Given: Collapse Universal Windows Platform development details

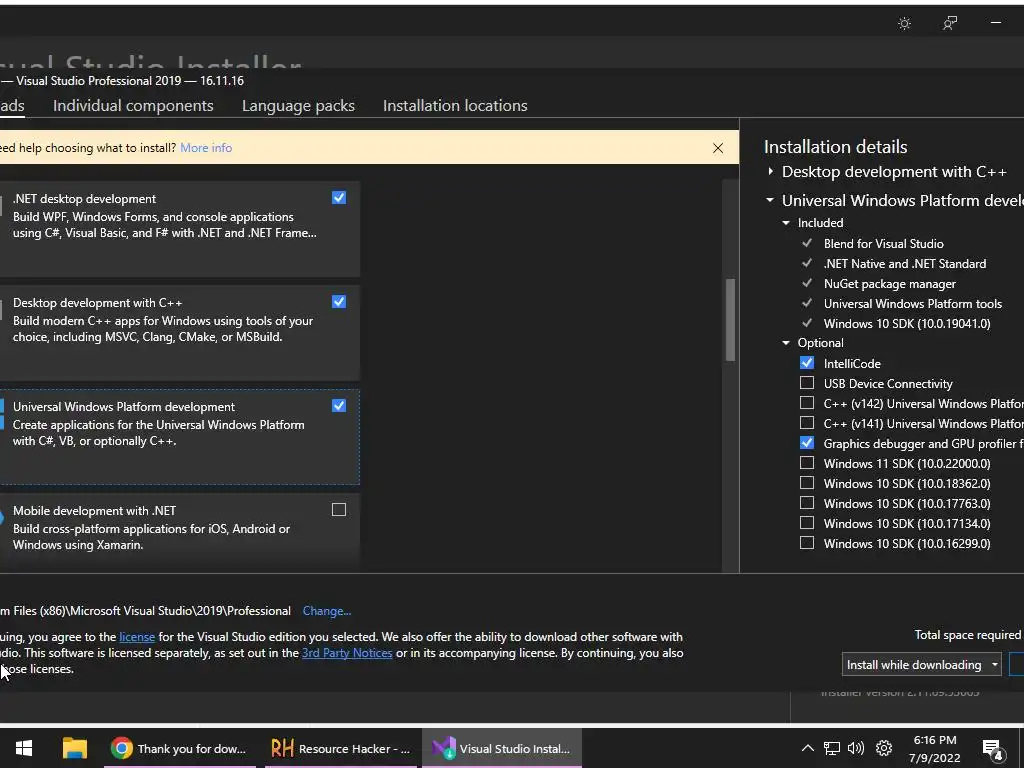Looking at the screenshot, I should pos(770,200).
